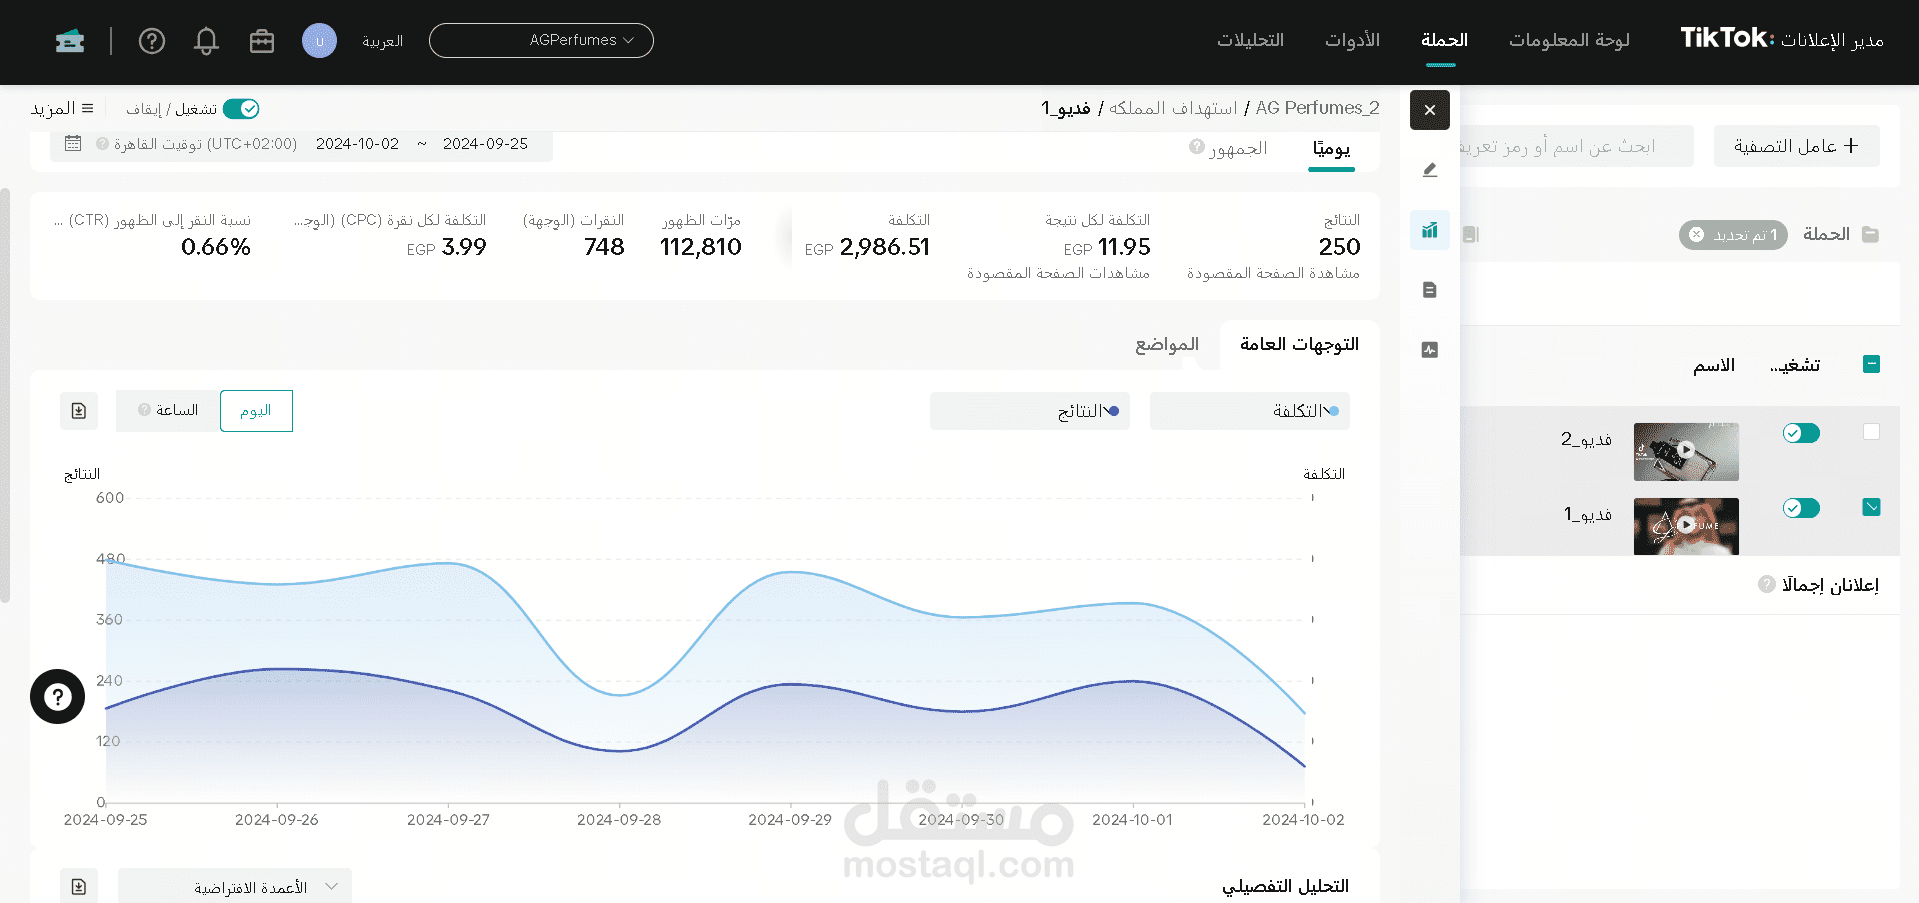1919x903 pixels.
Task: Click the تشغيـ... column header
Action: tap(1795, 366)
